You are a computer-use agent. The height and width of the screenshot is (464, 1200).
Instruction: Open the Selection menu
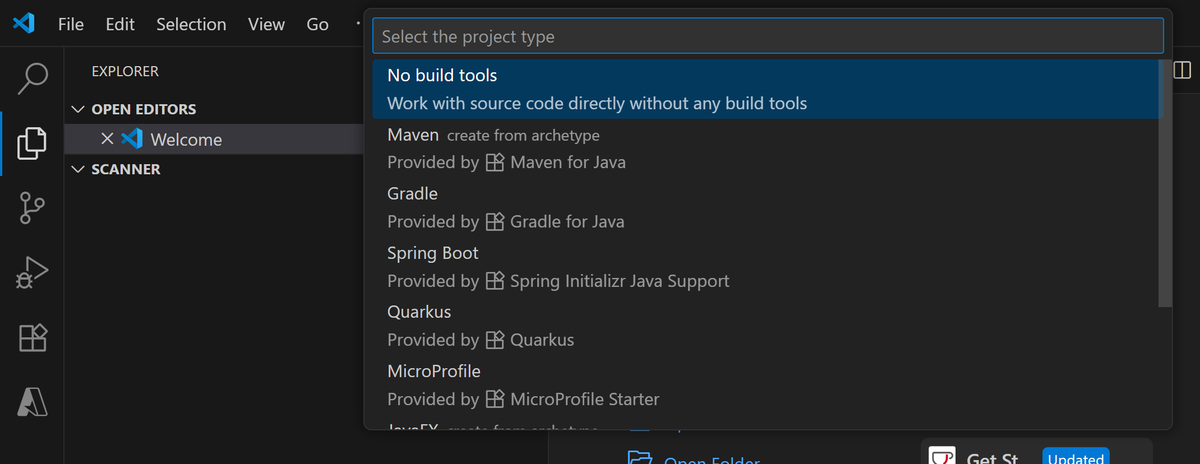191,24
